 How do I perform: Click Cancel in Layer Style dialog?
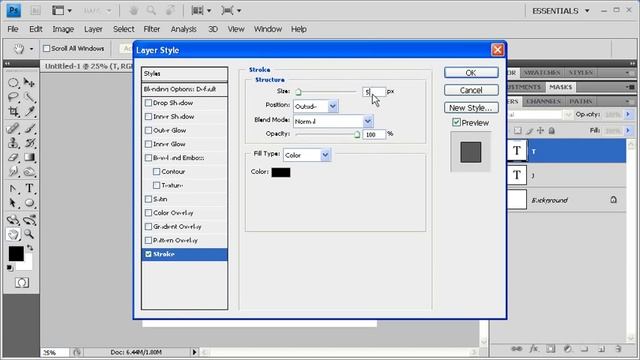click(x=471, y=90)
